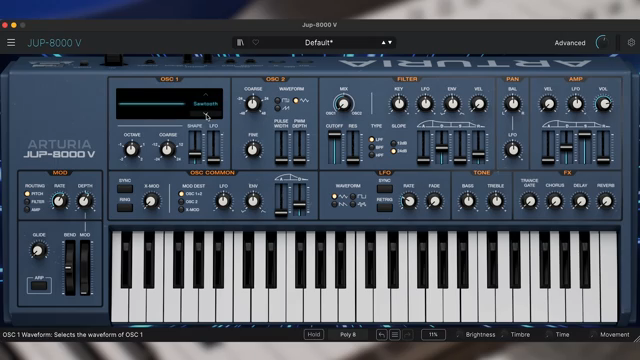
Task: Click the BASS tone knob
Action: click(x=468, y=201)
